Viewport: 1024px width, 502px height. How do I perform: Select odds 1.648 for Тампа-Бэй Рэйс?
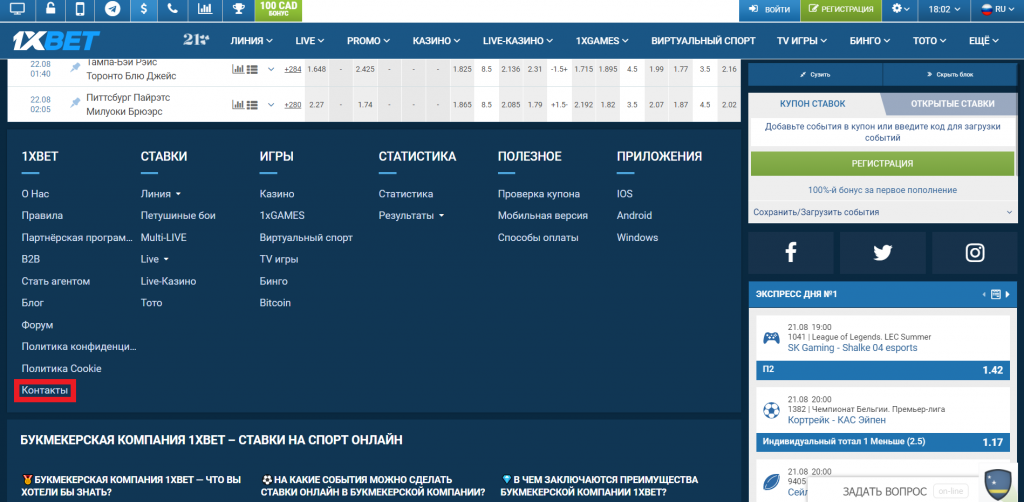317,69
